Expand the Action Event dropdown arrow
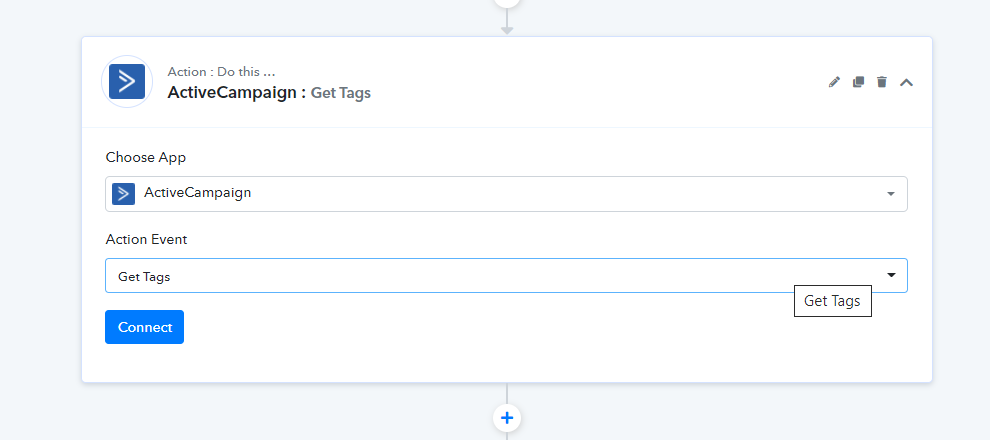Viewport: 990px width, 440px height. (x=891, y=275)
